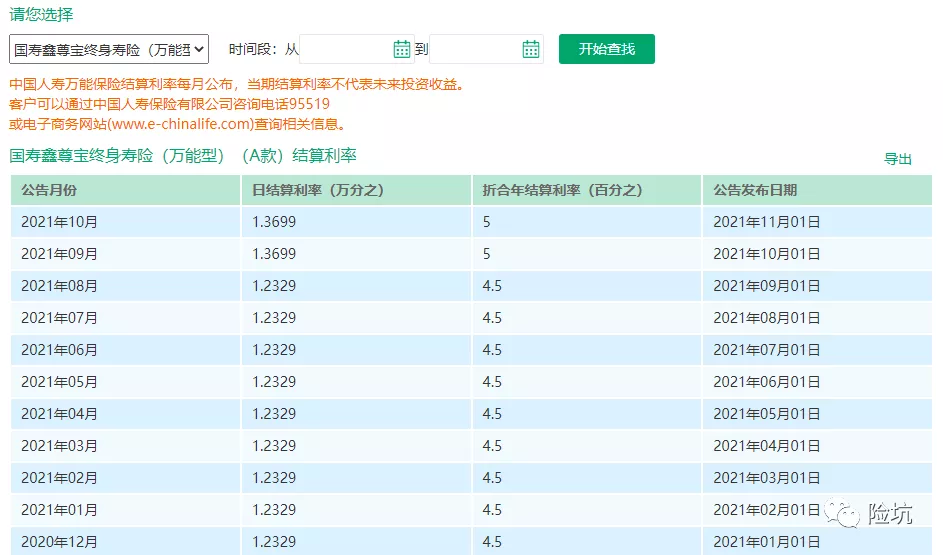Click the 2021年05月01日 publish date cell
This screenshot has width=943, height=555.
click(x=817, y=414)
